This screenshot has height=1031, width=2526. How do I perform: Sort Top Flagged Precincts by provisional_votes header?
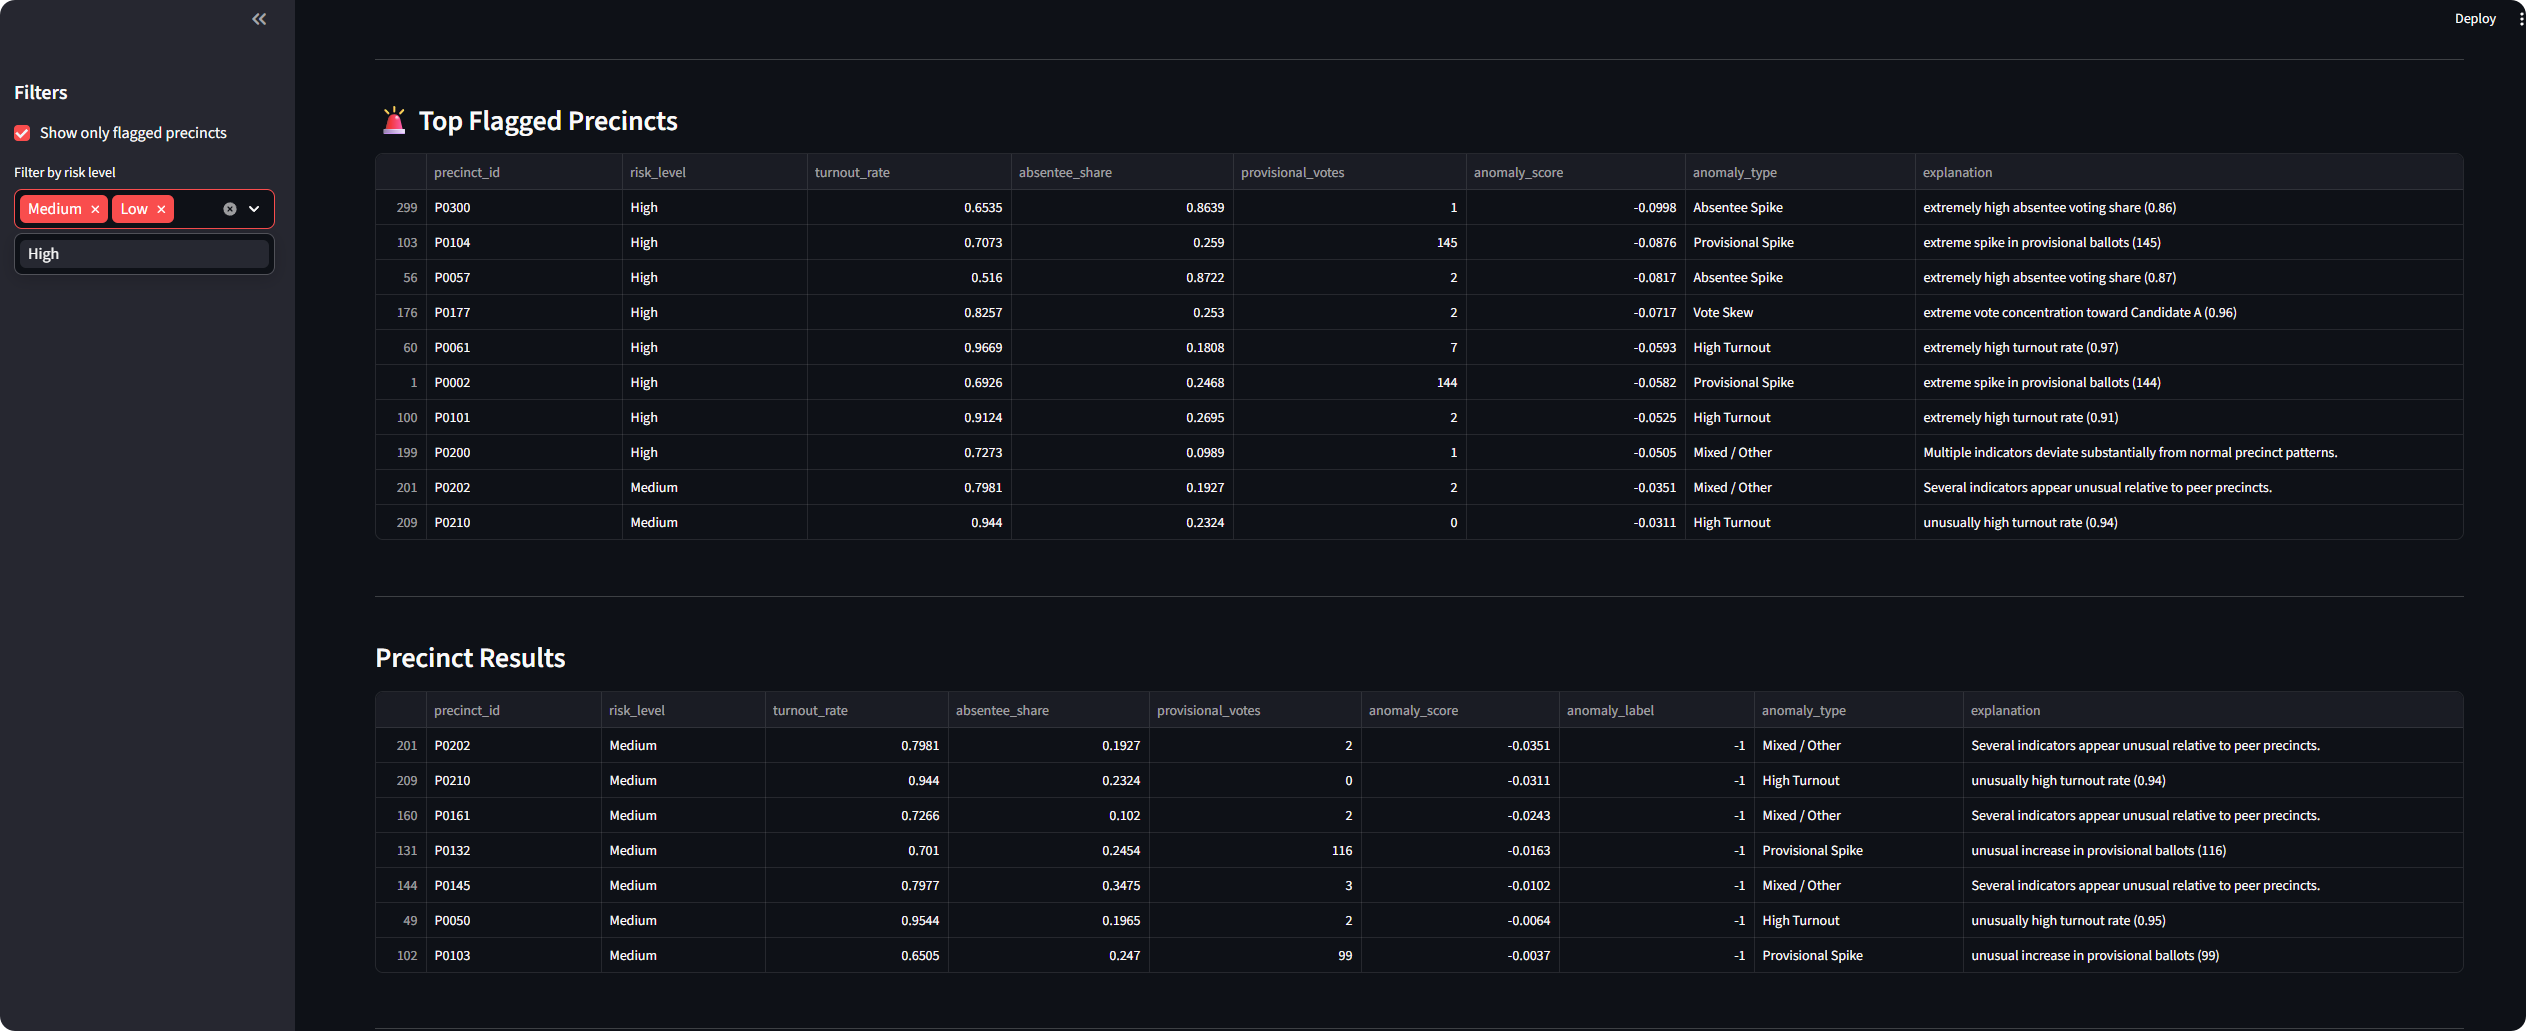pyautogui.click(x=1350, y=172)
